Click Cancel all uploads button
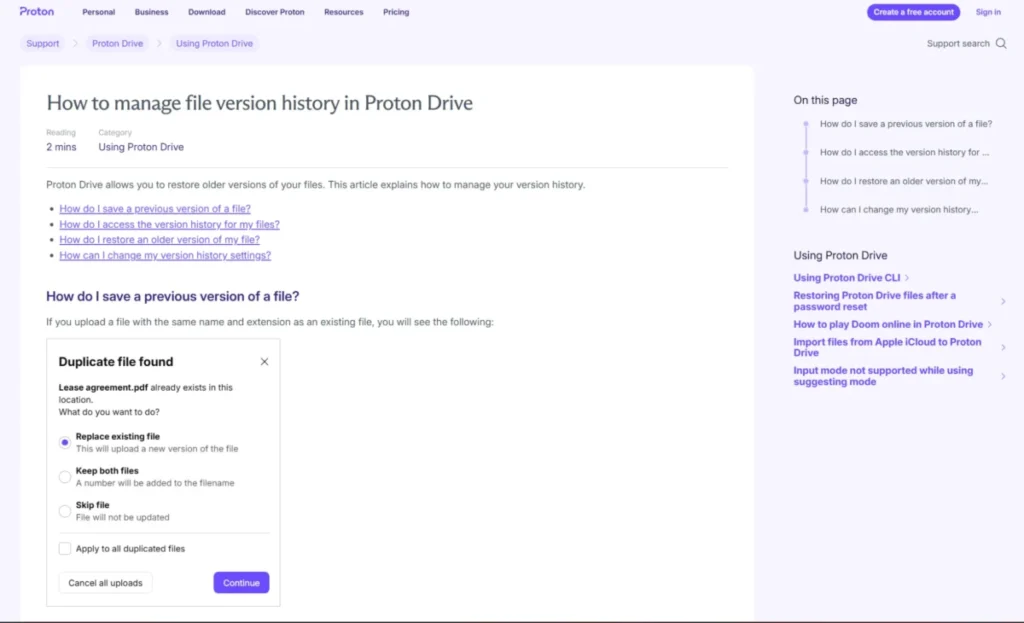 click(105, 583)
